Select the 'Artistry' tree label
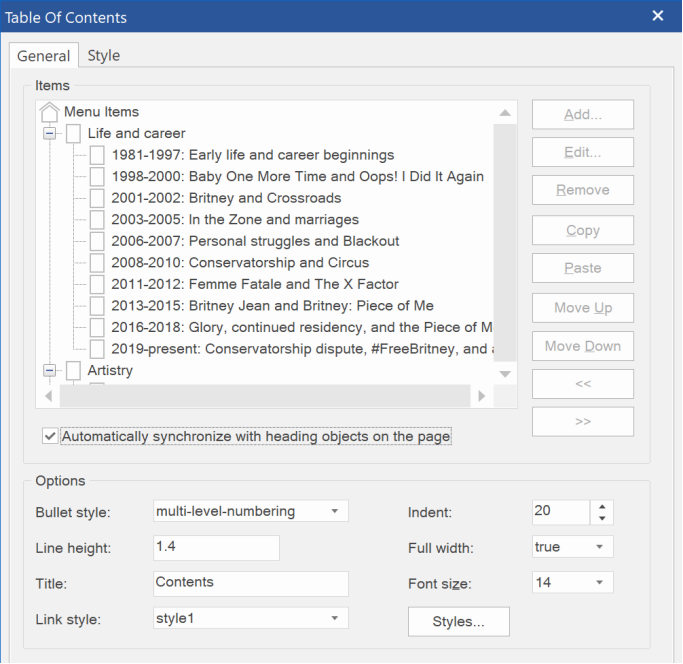 tap(110, 371)
